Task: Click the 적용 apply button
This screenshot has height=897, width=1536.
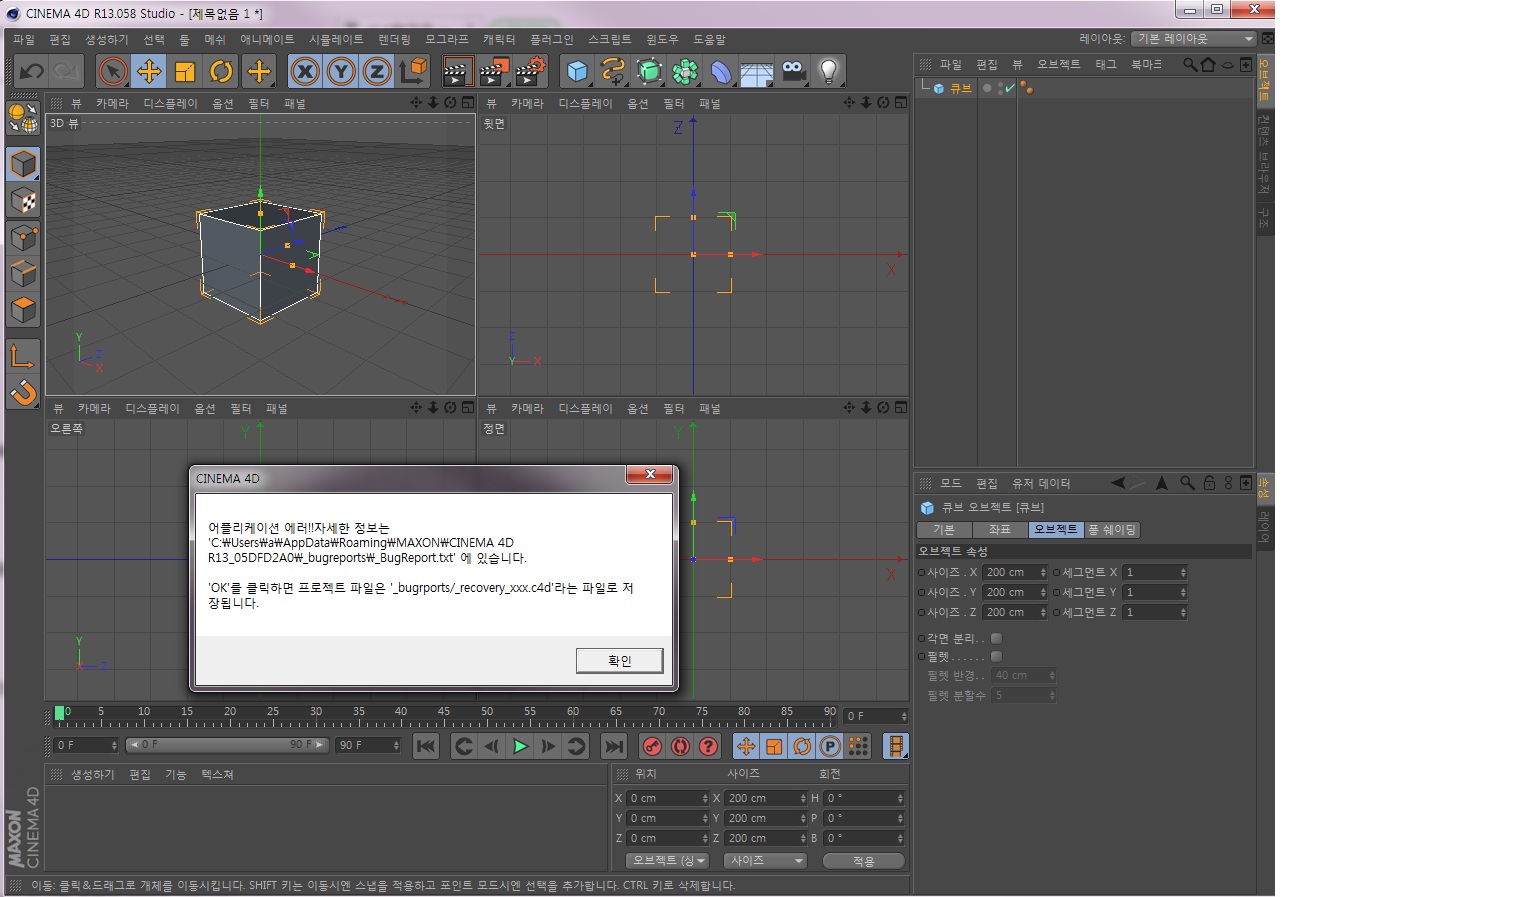Action: tap(864, 861)
